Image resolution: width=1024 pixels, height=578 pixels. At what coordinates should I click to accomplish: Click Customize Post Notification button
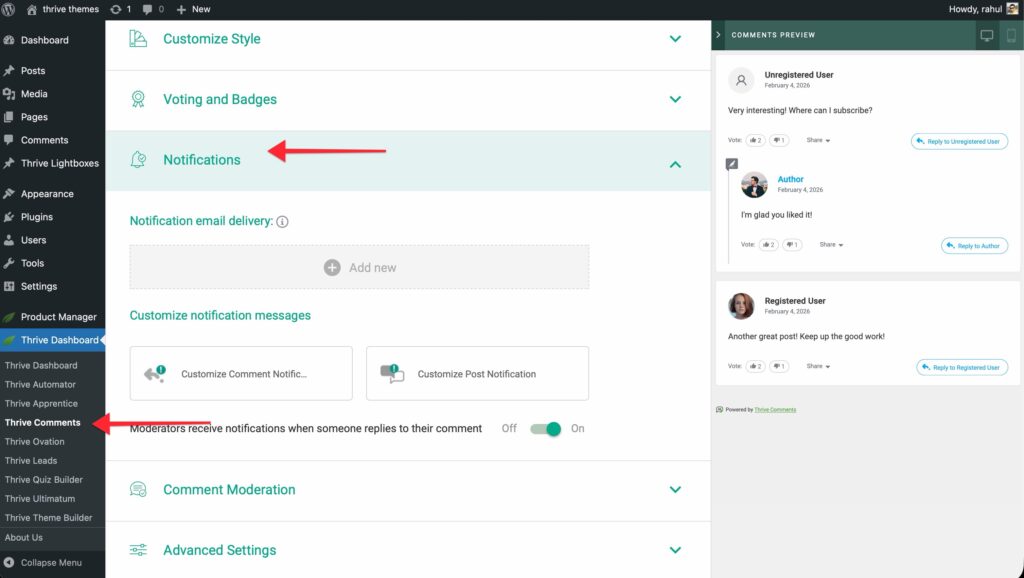477,374
